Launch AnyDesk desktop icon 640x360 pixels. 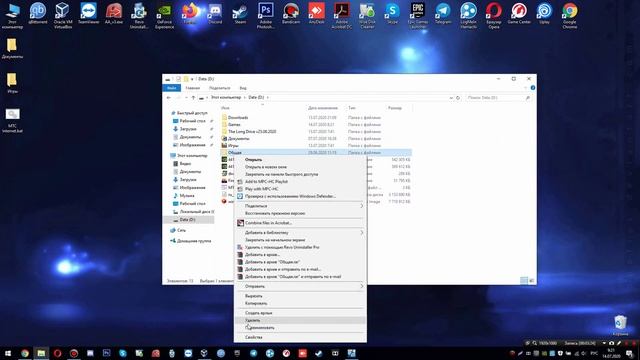pyautogui.click(x=316, y=14)
